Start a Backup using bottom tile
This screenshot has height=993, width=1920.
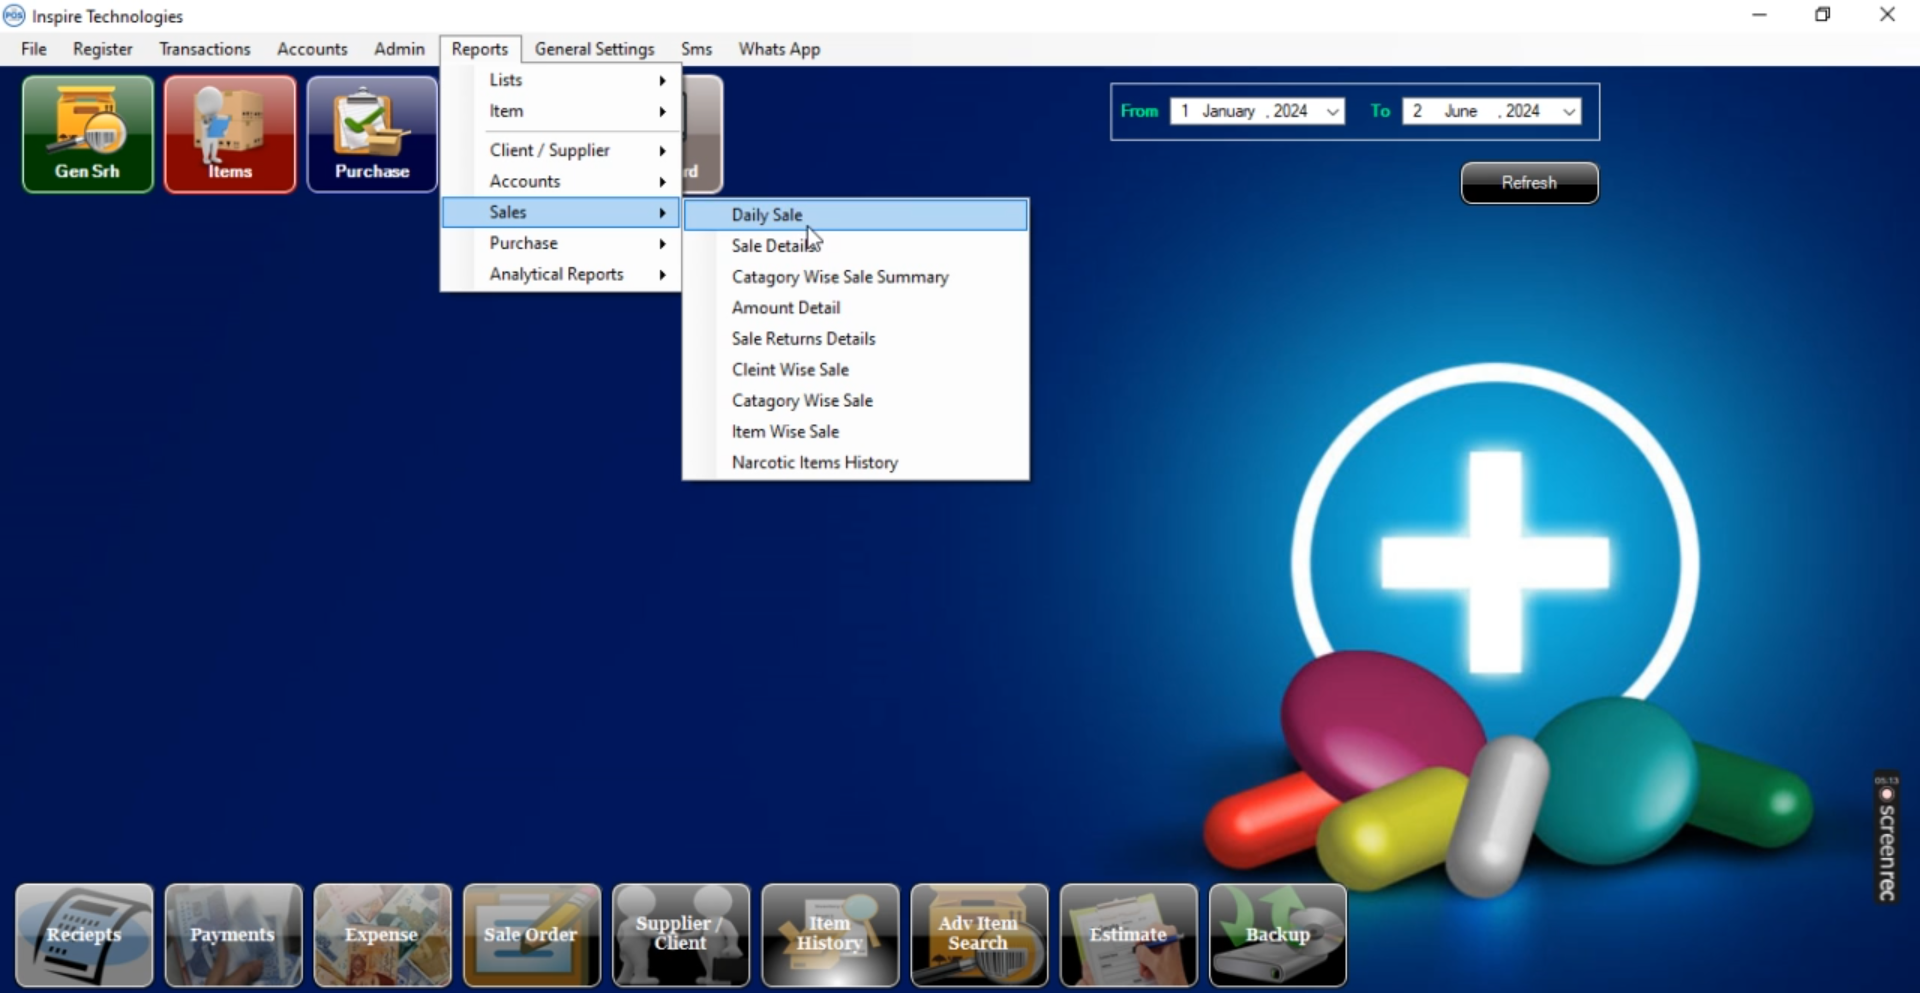[x=1277, y=935]
